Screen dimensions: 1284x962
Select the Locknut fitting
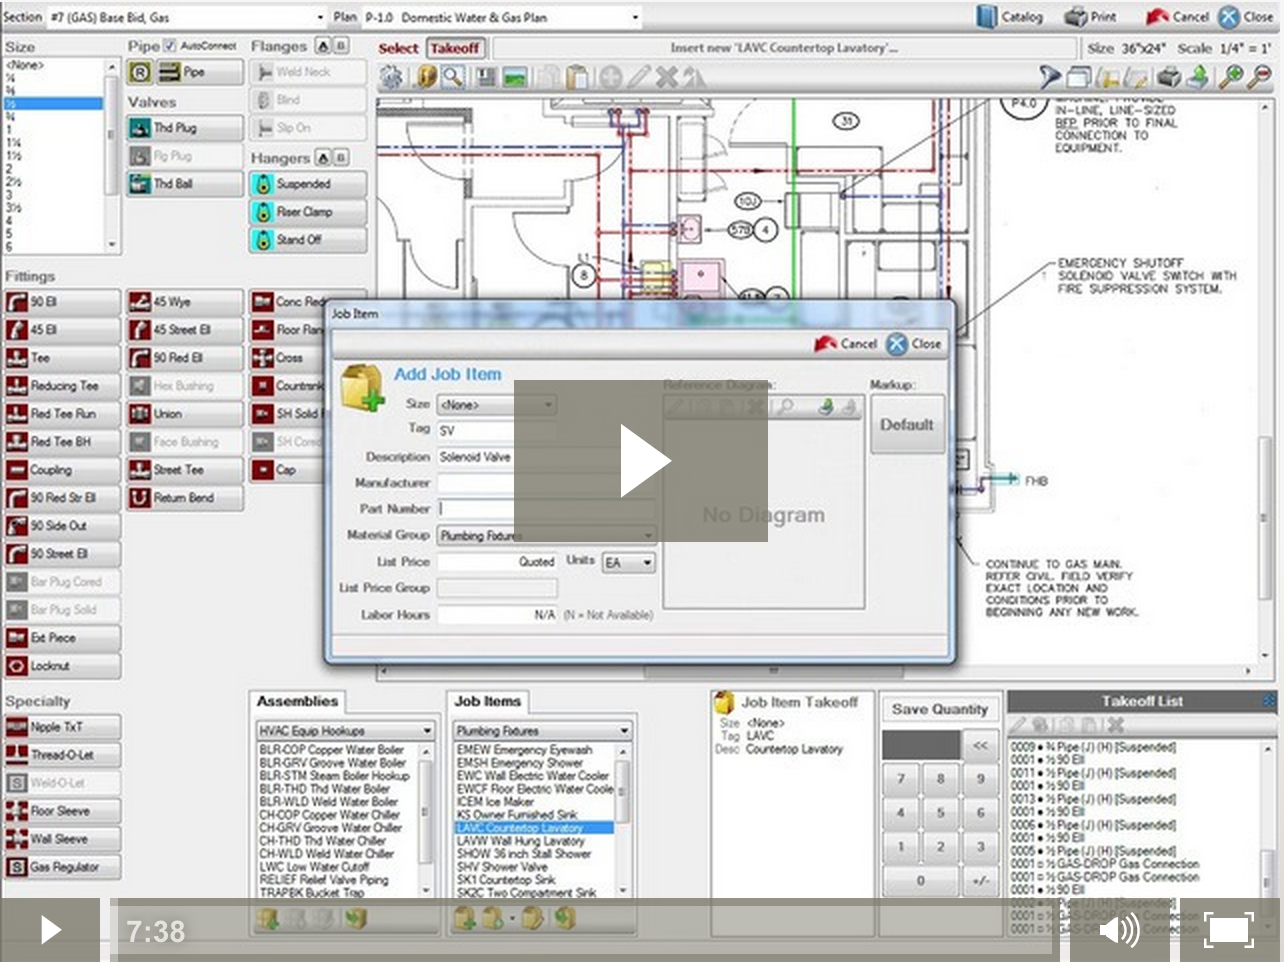click(x=62, y=666)
